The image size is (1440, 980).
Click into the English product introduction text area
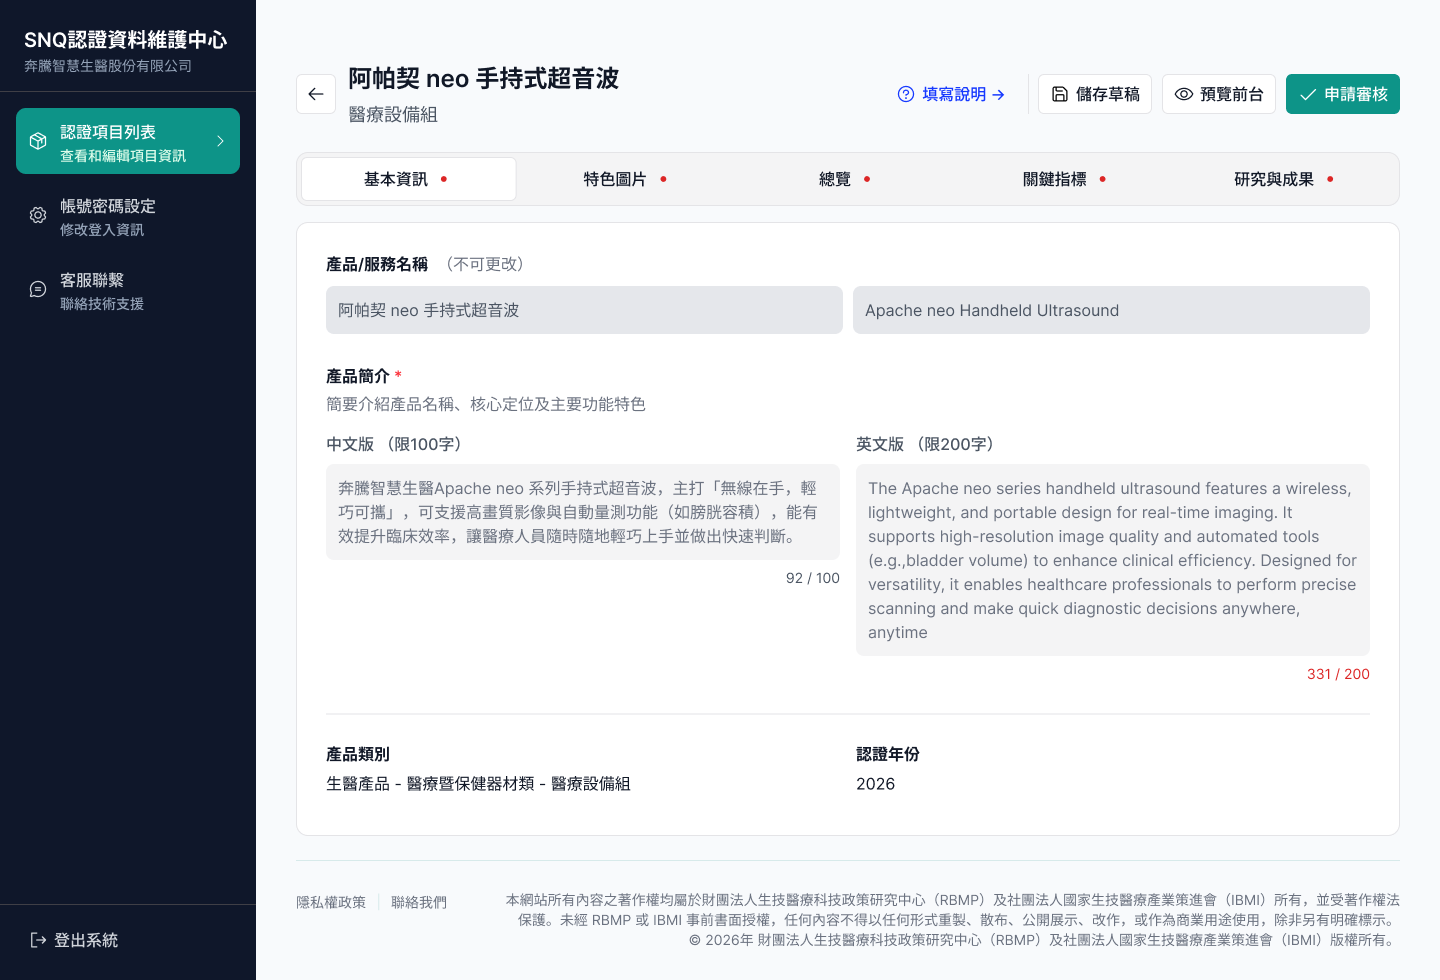tap(1112, 560)
